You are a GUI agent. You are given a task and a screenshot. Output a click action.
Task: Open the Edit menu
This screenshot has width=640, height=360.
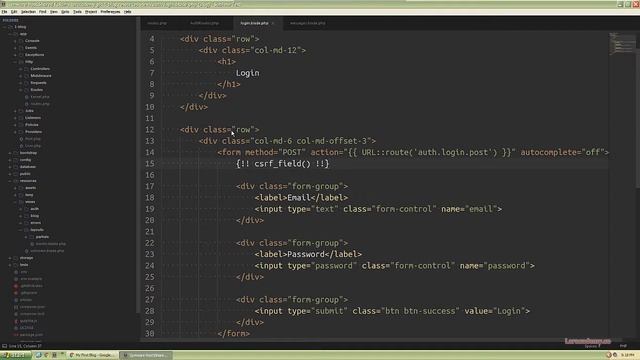point(14,12)
